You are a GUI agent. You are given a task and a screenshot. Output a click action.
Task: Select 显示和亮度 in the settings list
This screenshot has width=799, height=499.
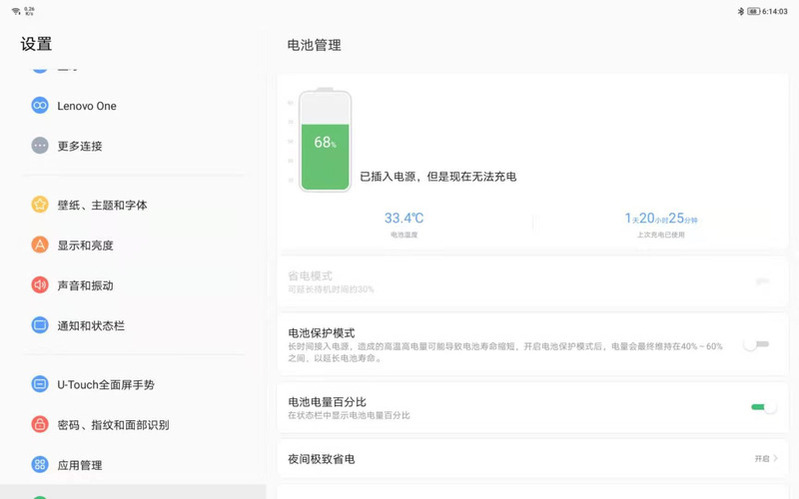[x=85, y=245]
